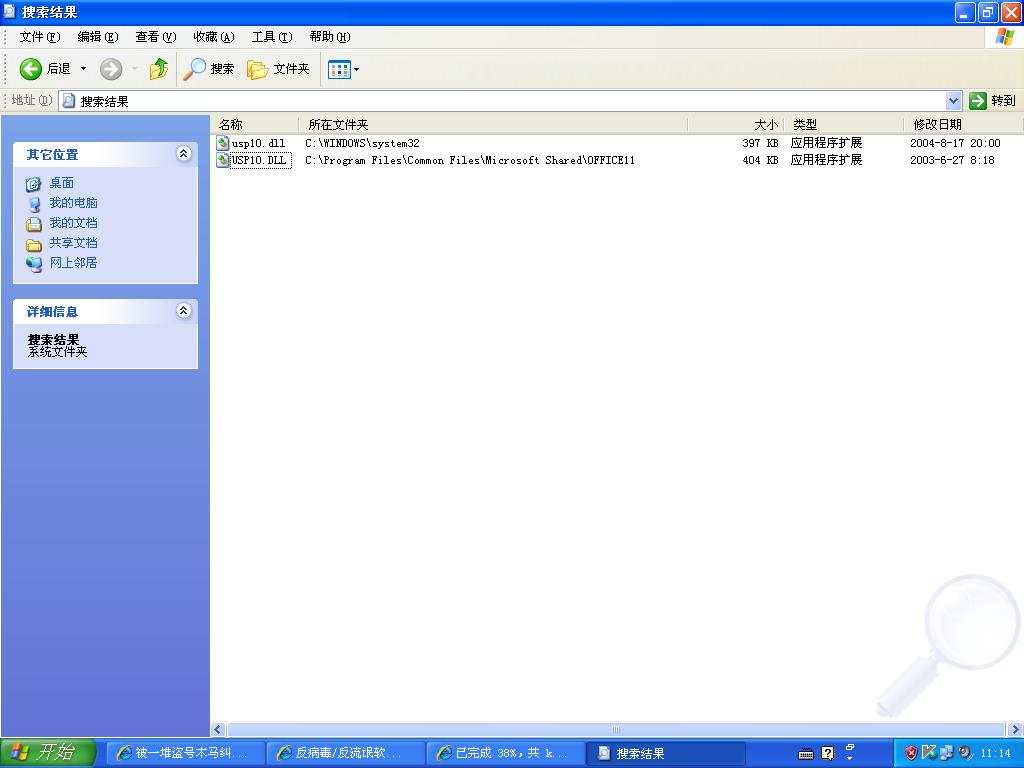1024x768 pixels.
Task: Click the 2003-6-27 8:18 date cell
Action: 952,160
